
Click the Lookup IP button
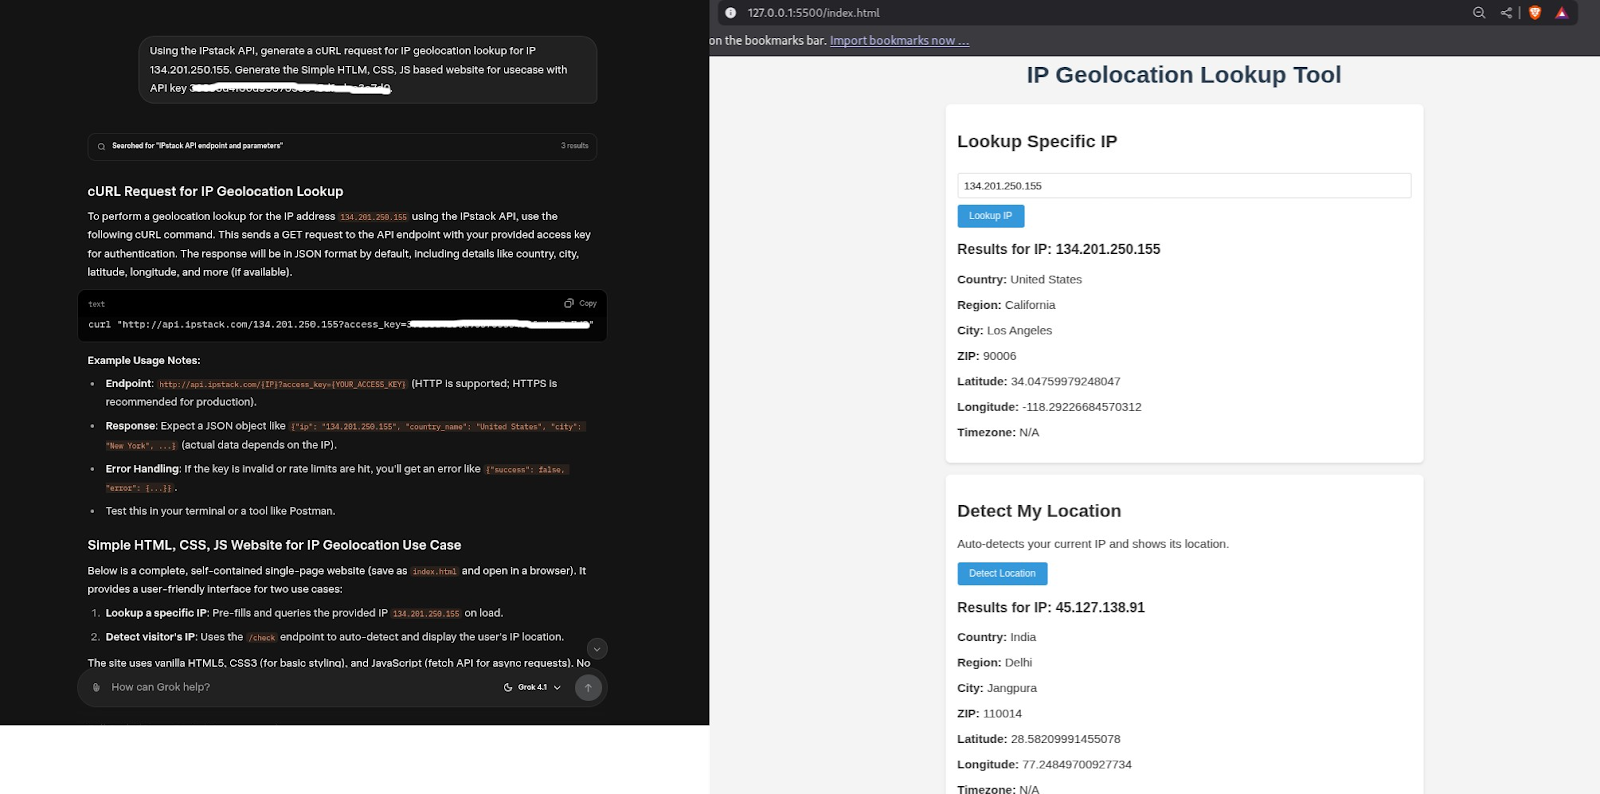pos(990,216)
